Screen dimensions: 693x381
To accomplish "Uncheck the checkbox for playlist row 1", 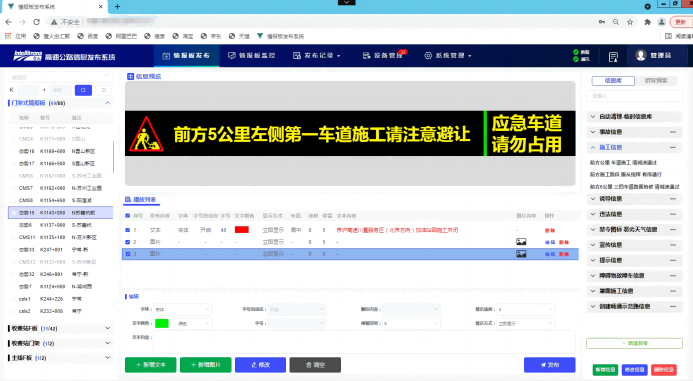I will click(128, 230).
